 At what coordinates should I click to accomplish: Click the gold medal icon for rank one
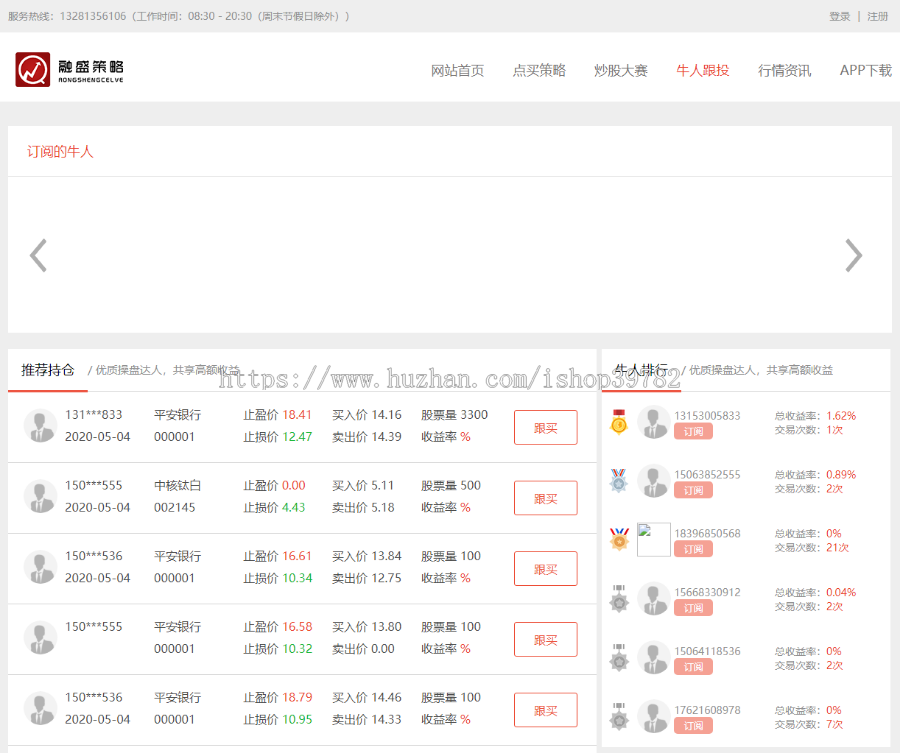coord(619,423)
